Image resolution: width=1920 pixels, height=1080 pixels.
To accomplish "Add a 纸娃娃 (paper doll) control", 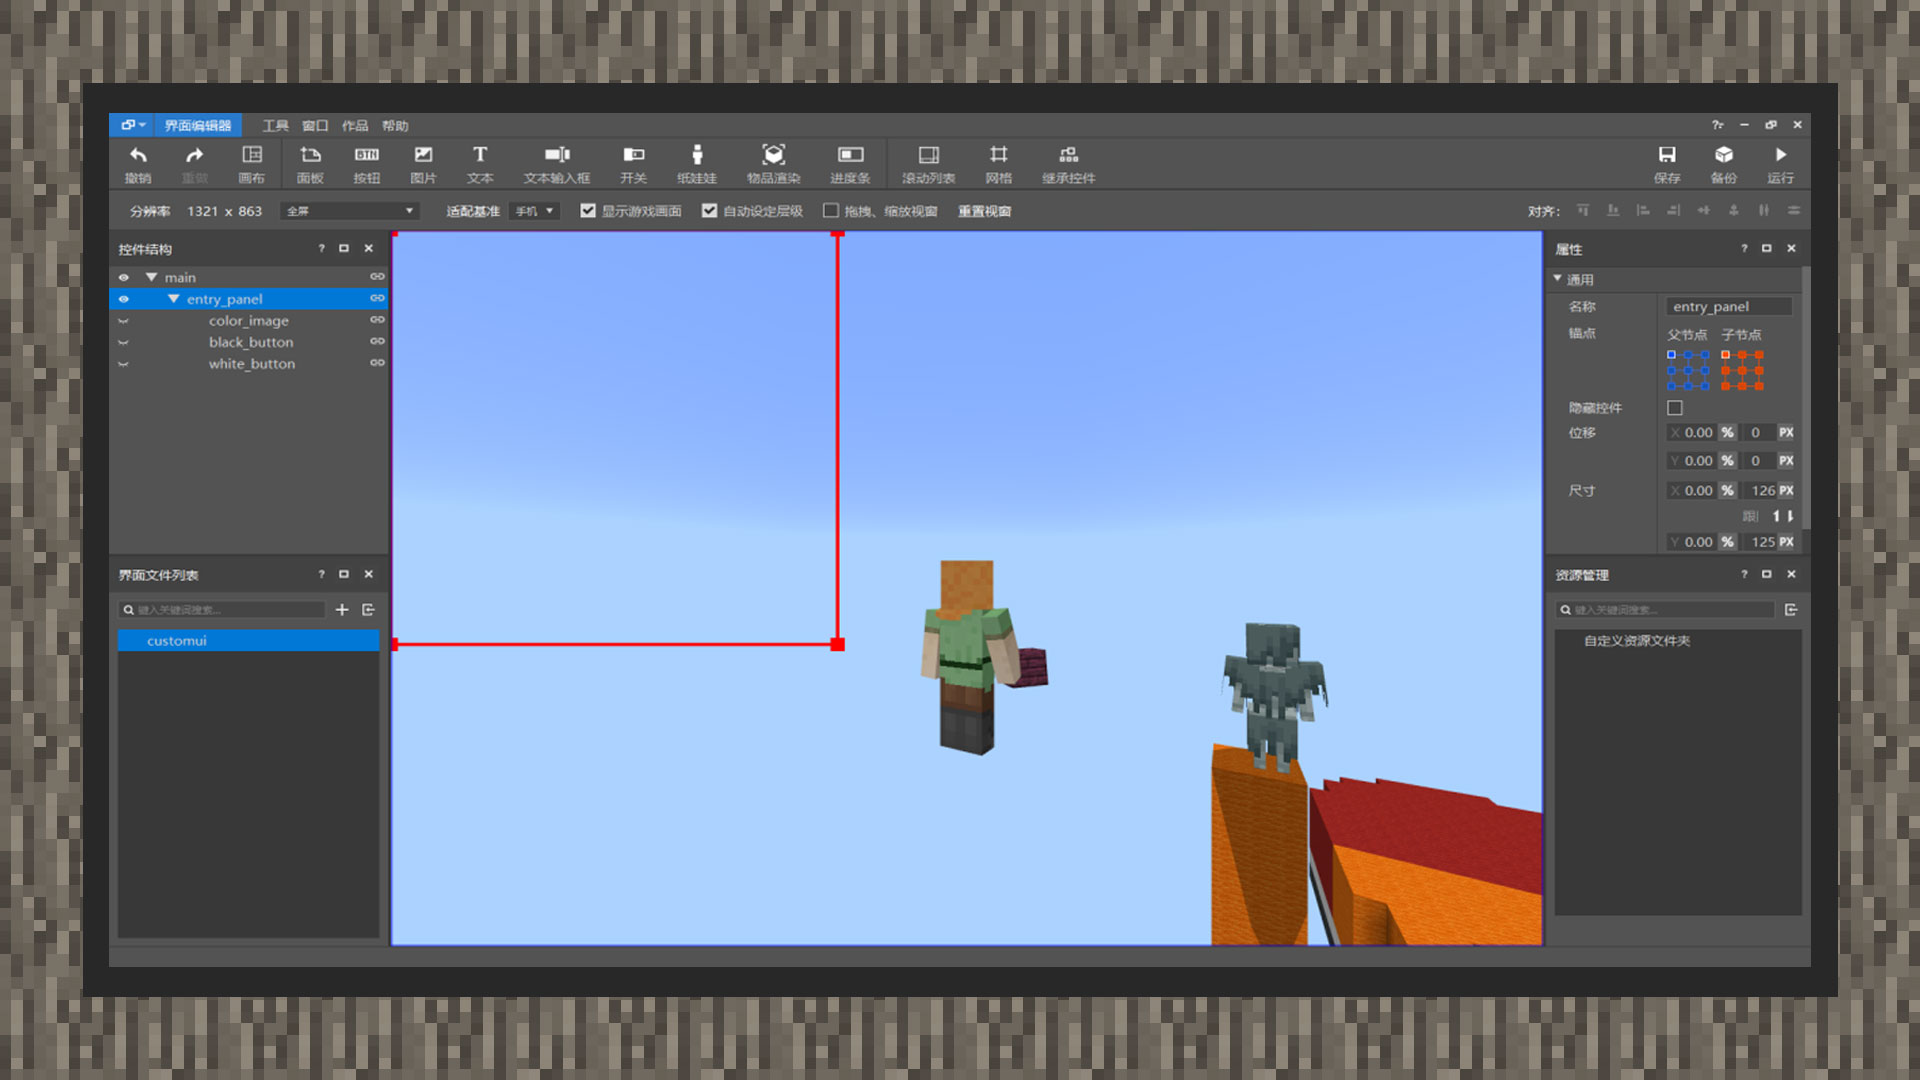I will click(697, 164).
